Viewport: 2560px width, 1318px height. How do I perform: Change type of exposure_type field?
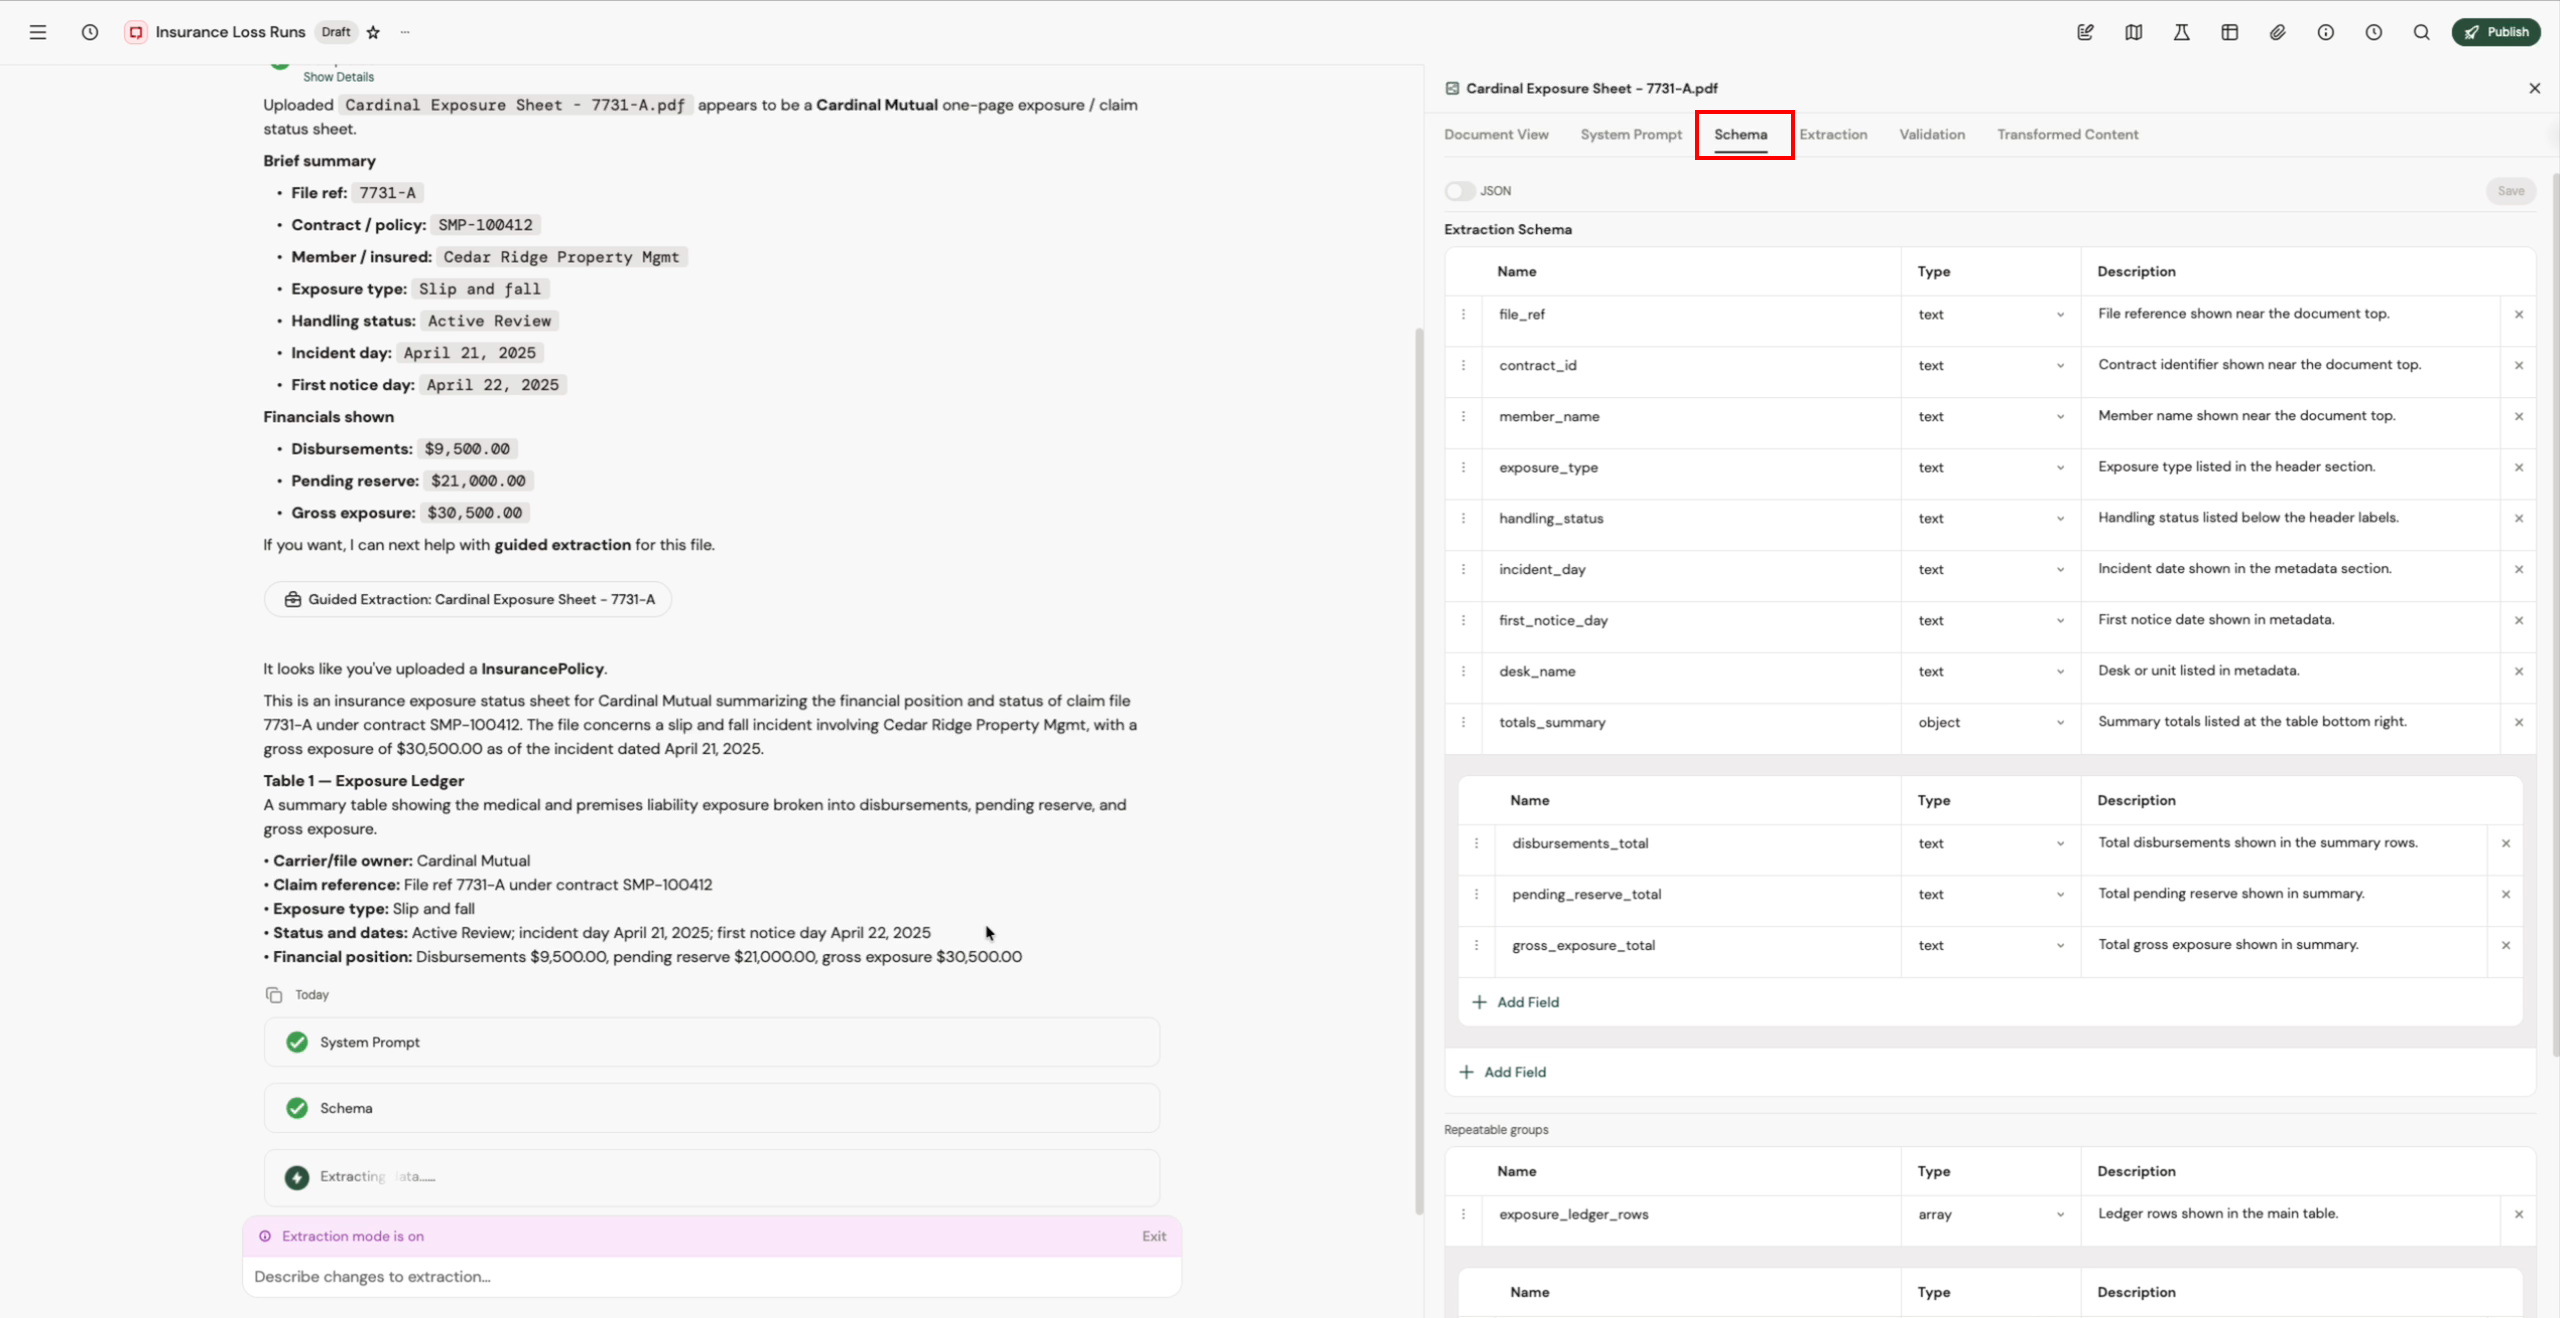pyautogui.click(x=1990, y=467)
